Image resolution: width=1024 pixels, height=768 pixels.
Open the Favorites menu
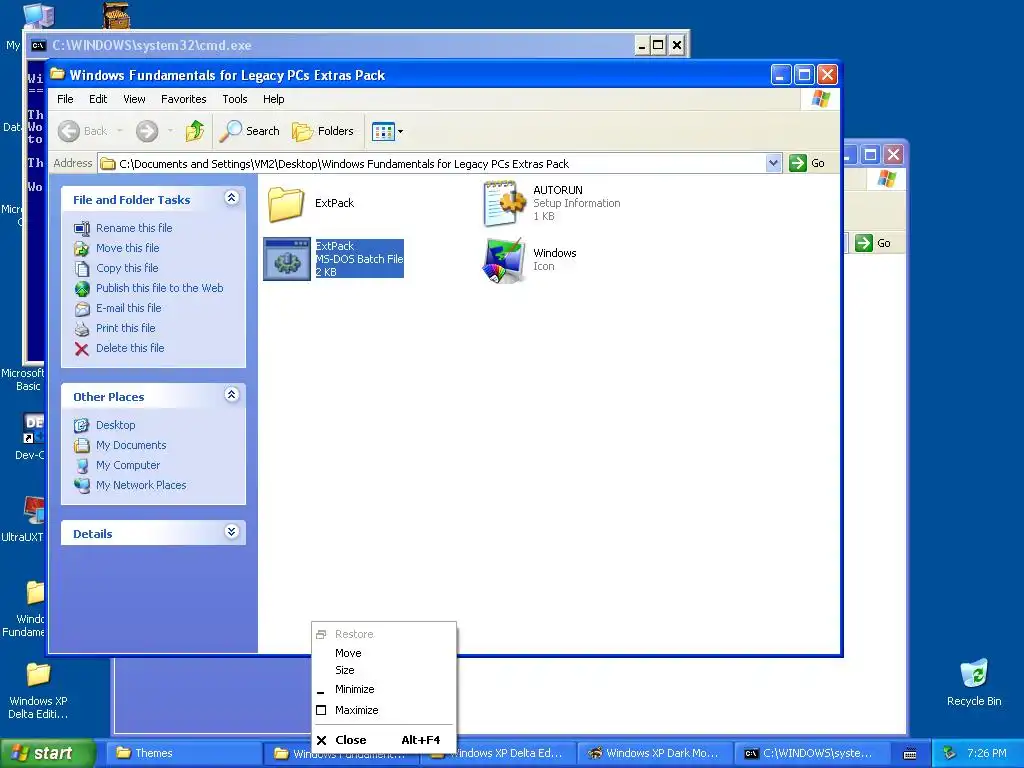pyautogui.click(x=184, y=99)
